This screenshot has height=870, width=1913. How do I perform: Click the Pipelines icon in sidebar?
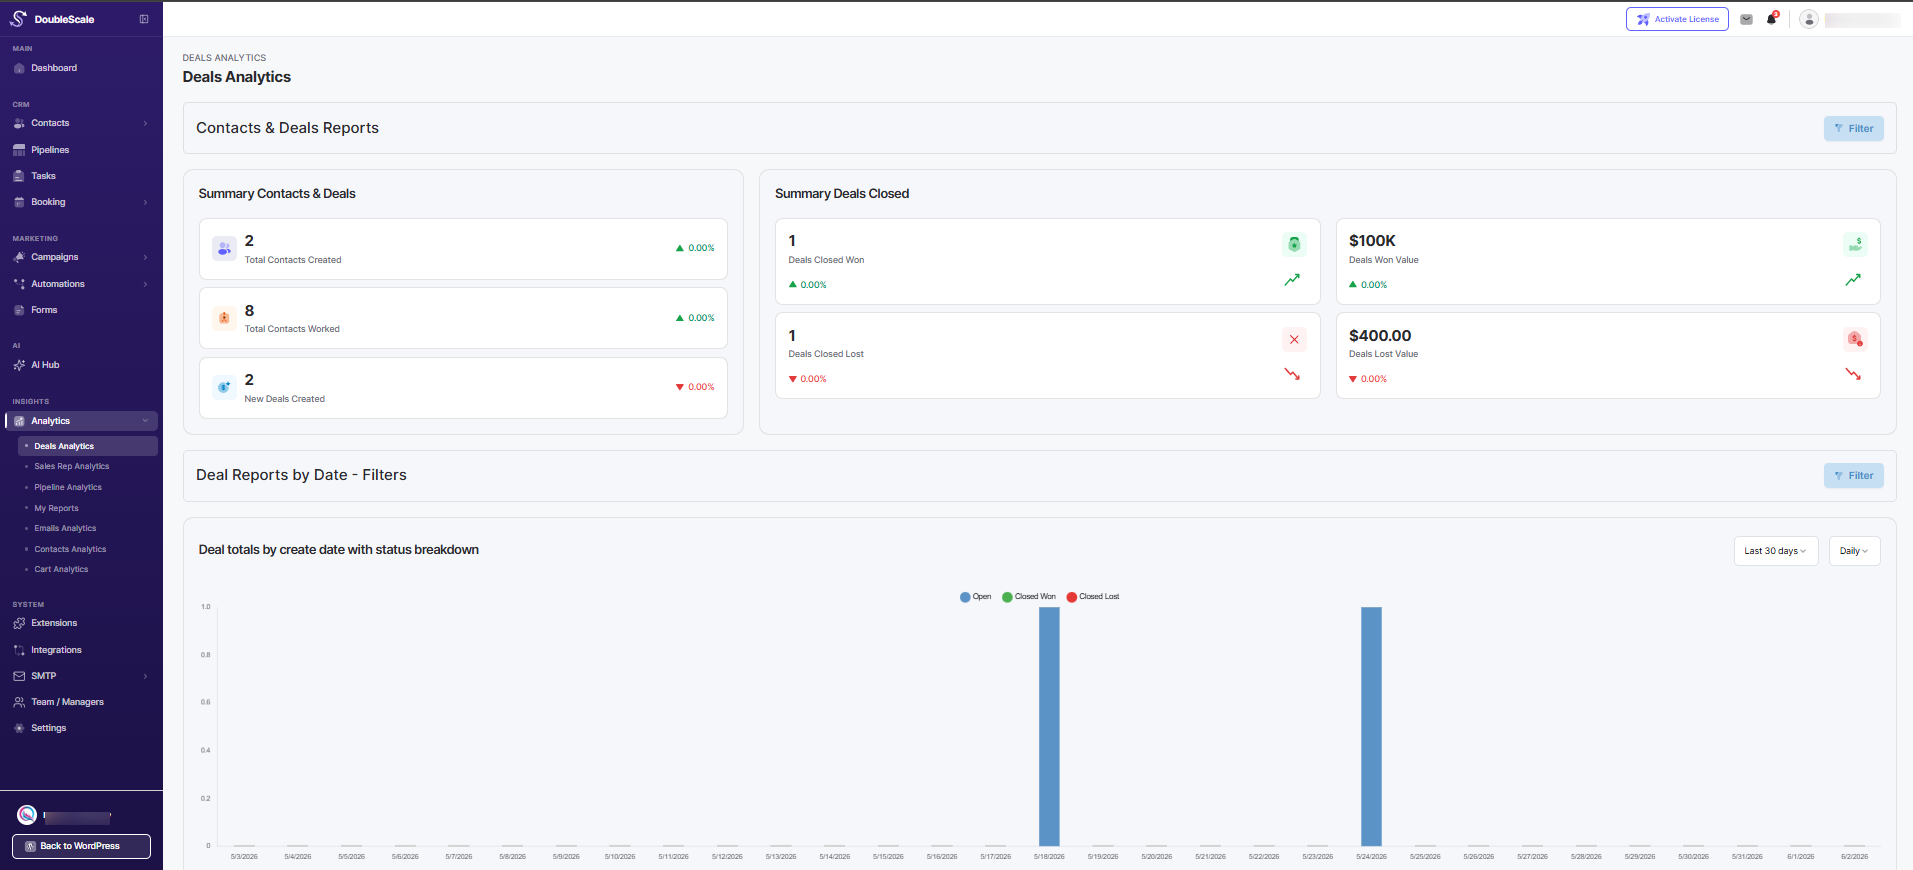point(19,150)
